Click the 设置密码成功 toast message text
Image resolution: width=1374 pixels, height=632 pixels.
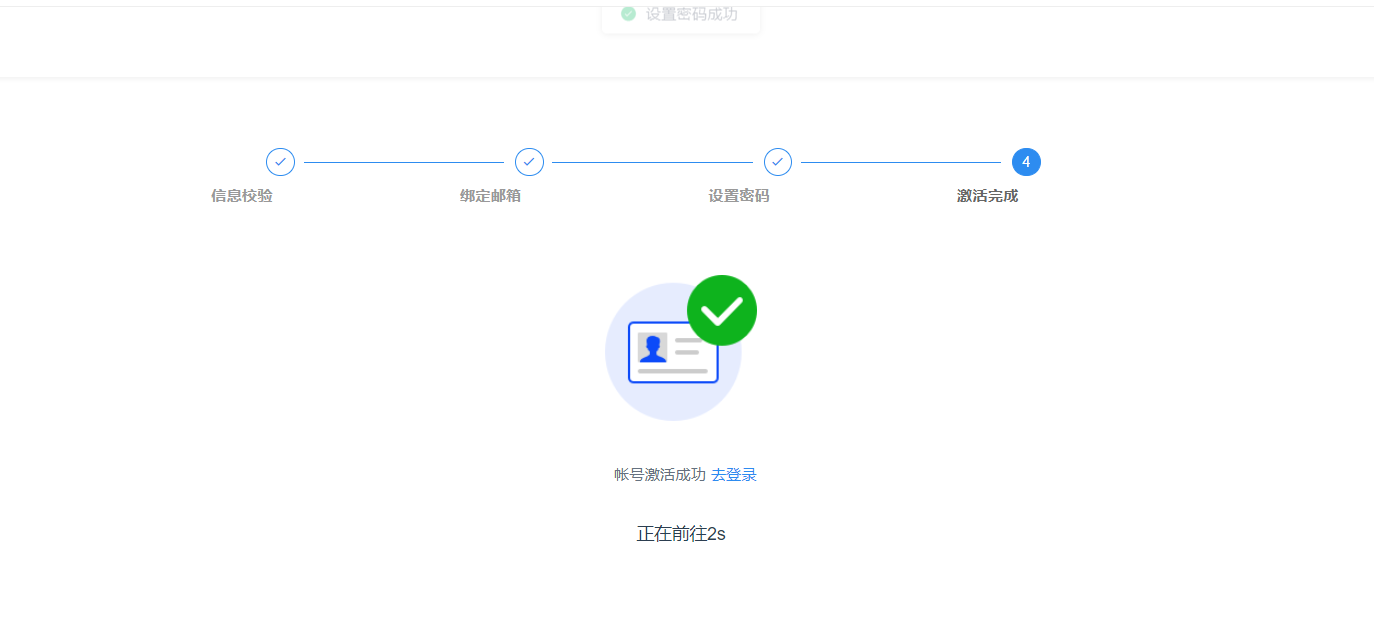[x=691, y=14]
